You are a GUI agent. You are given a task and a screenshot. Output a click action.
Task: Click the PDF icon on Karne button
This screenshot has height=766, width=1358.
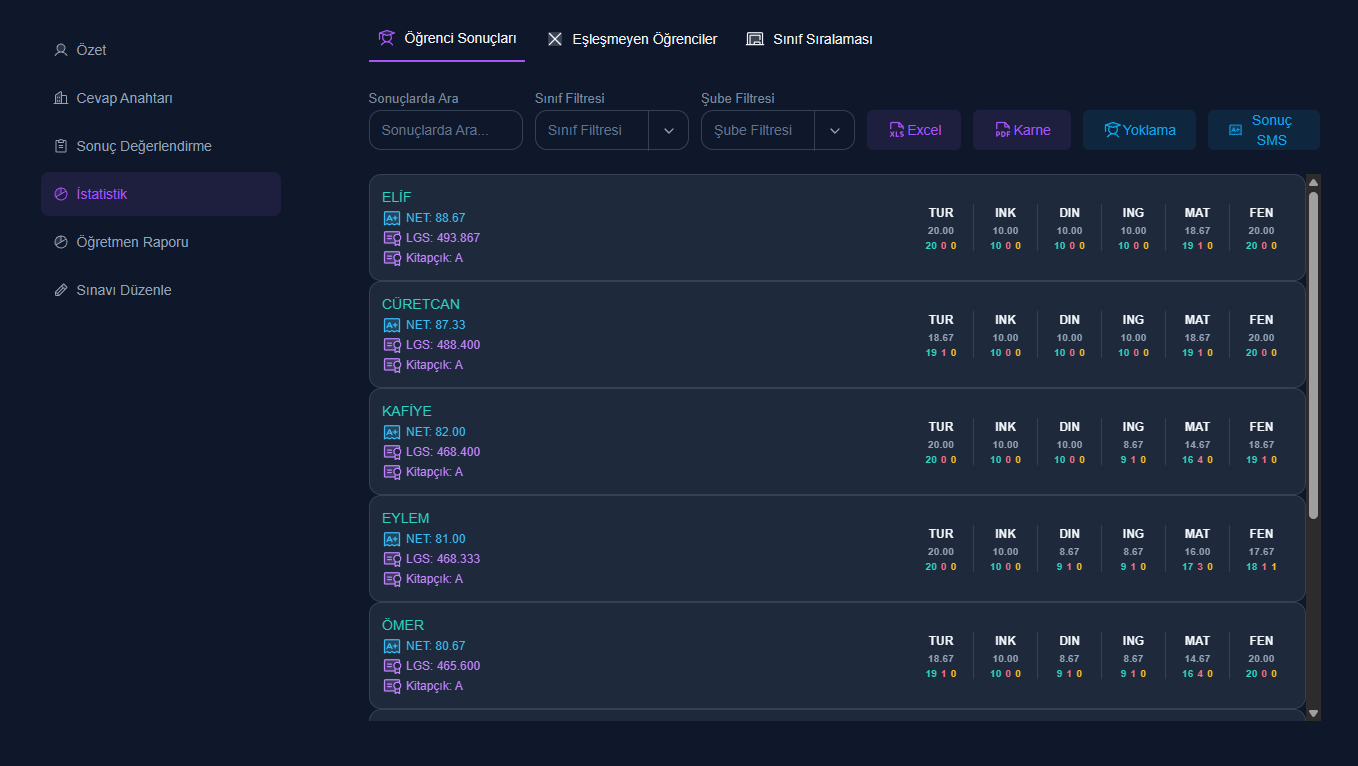pos(1003,131)
